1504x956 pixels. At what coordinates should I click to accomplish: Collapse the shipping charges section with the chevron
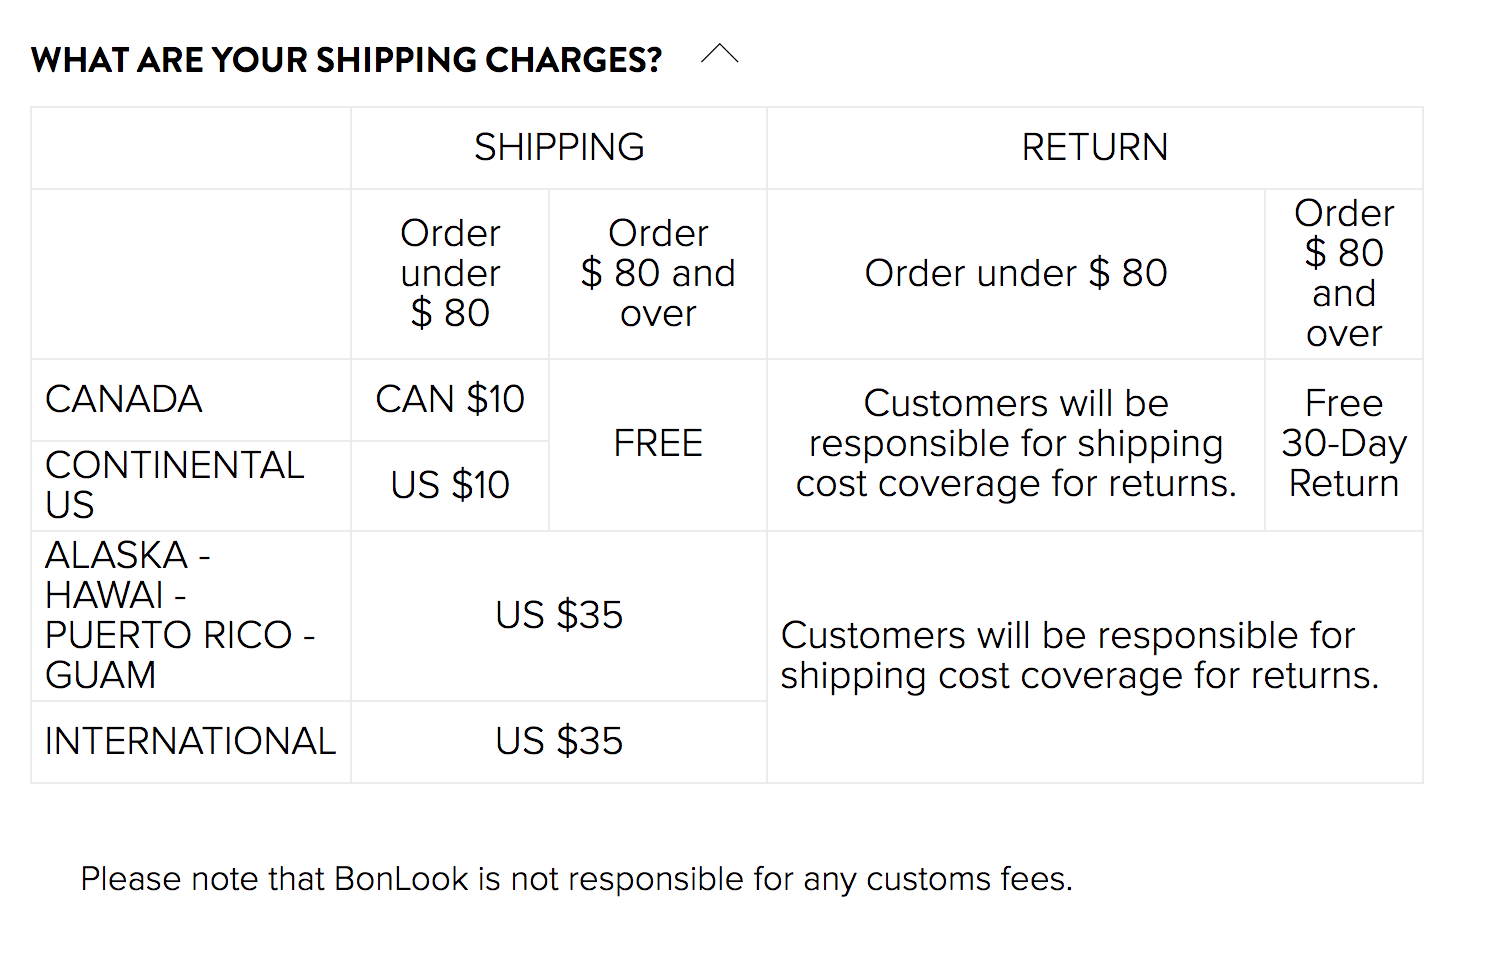point(719,55)
